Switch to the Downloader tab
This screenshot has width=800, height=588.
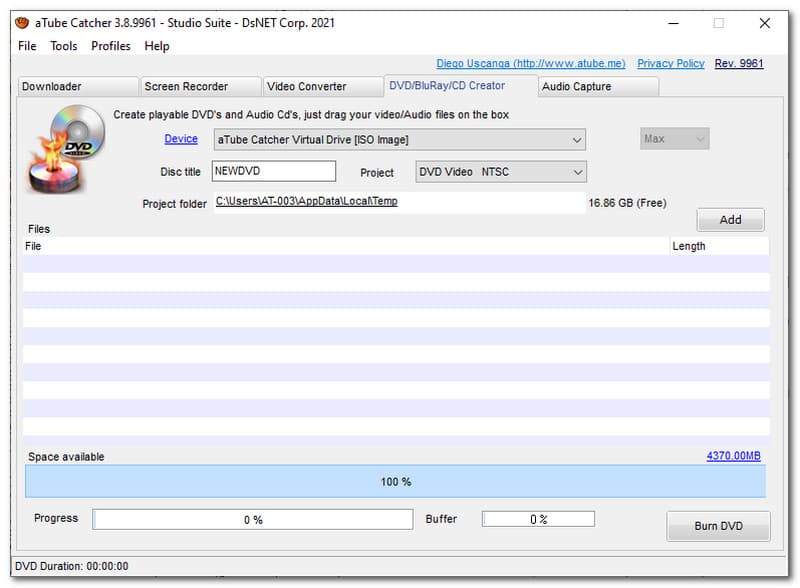click(78, 86)
